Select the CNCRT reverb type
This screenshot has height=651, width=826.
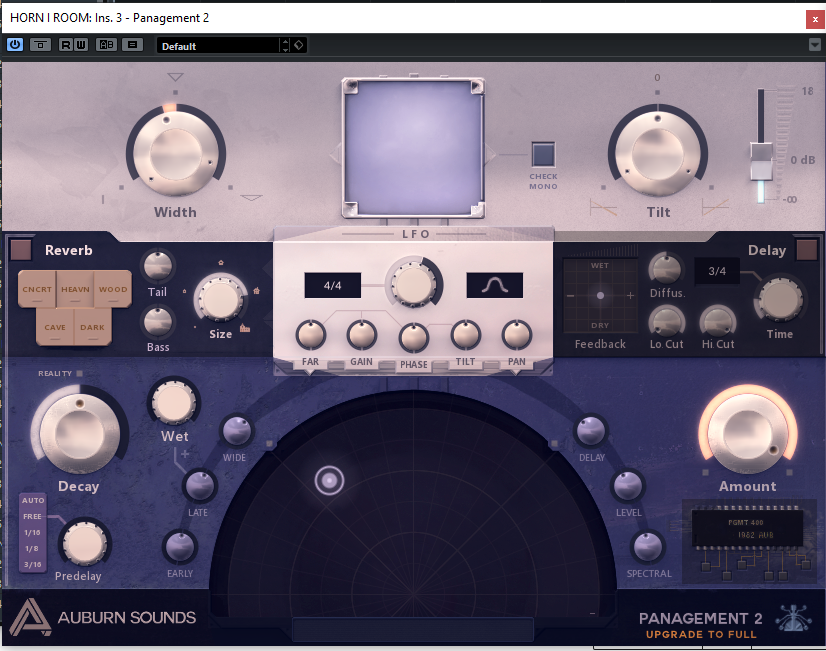tap(37, 289)
